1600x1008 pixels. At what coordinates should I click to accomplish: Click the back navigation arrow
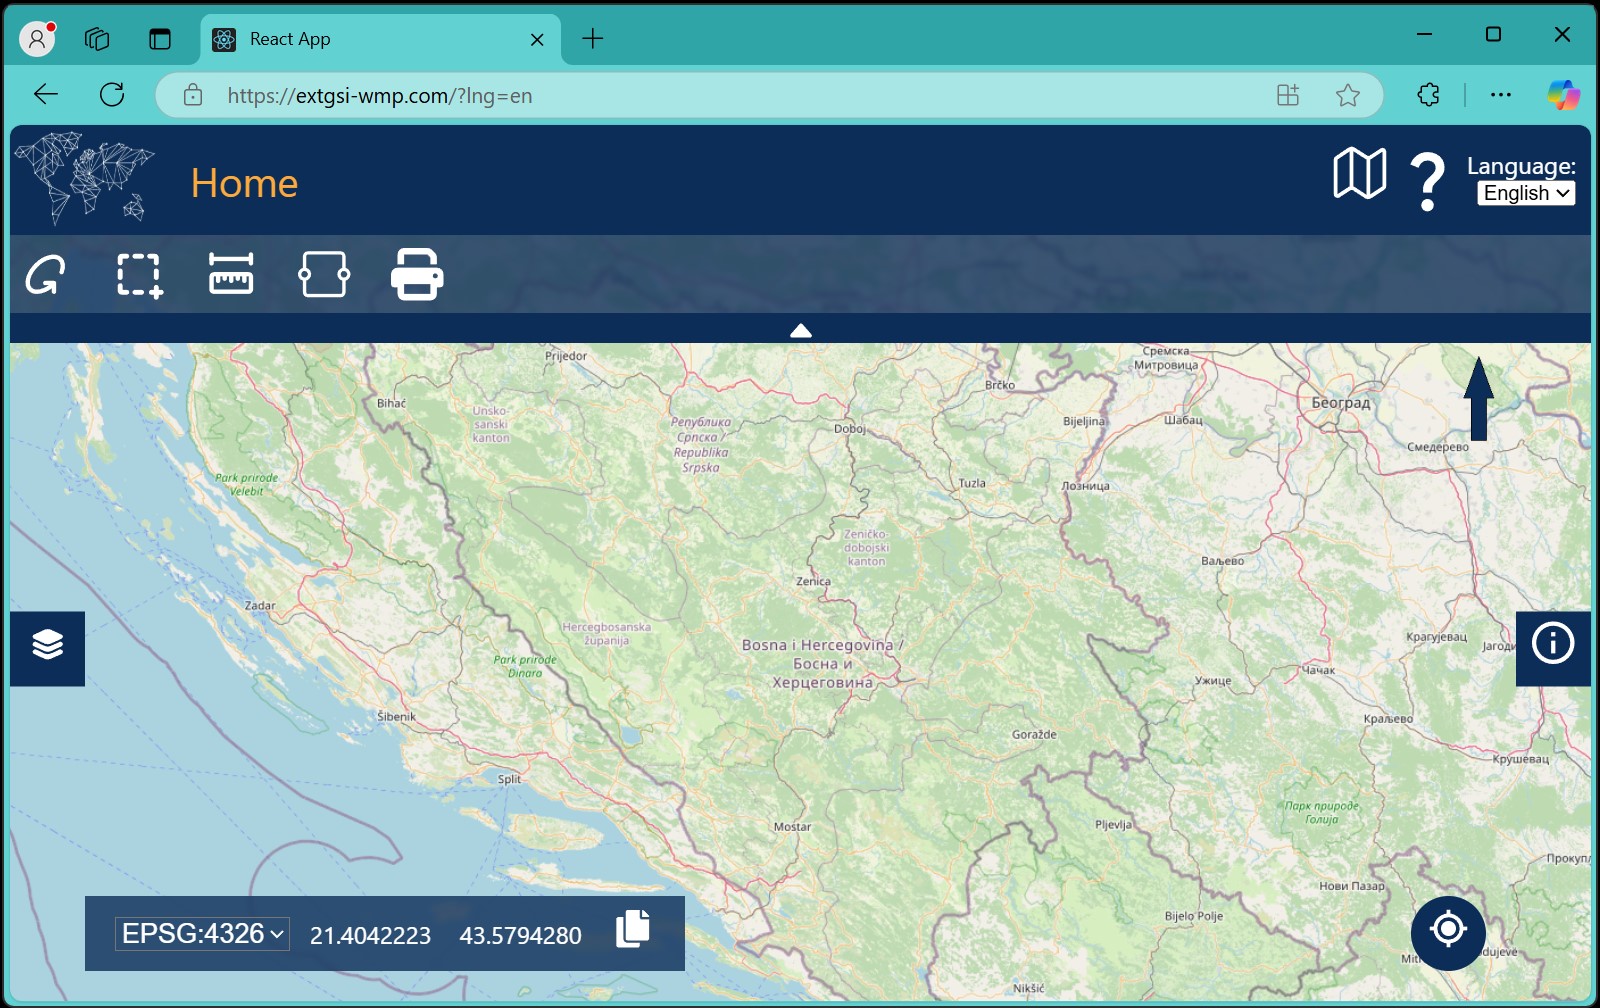pos(45,95)
